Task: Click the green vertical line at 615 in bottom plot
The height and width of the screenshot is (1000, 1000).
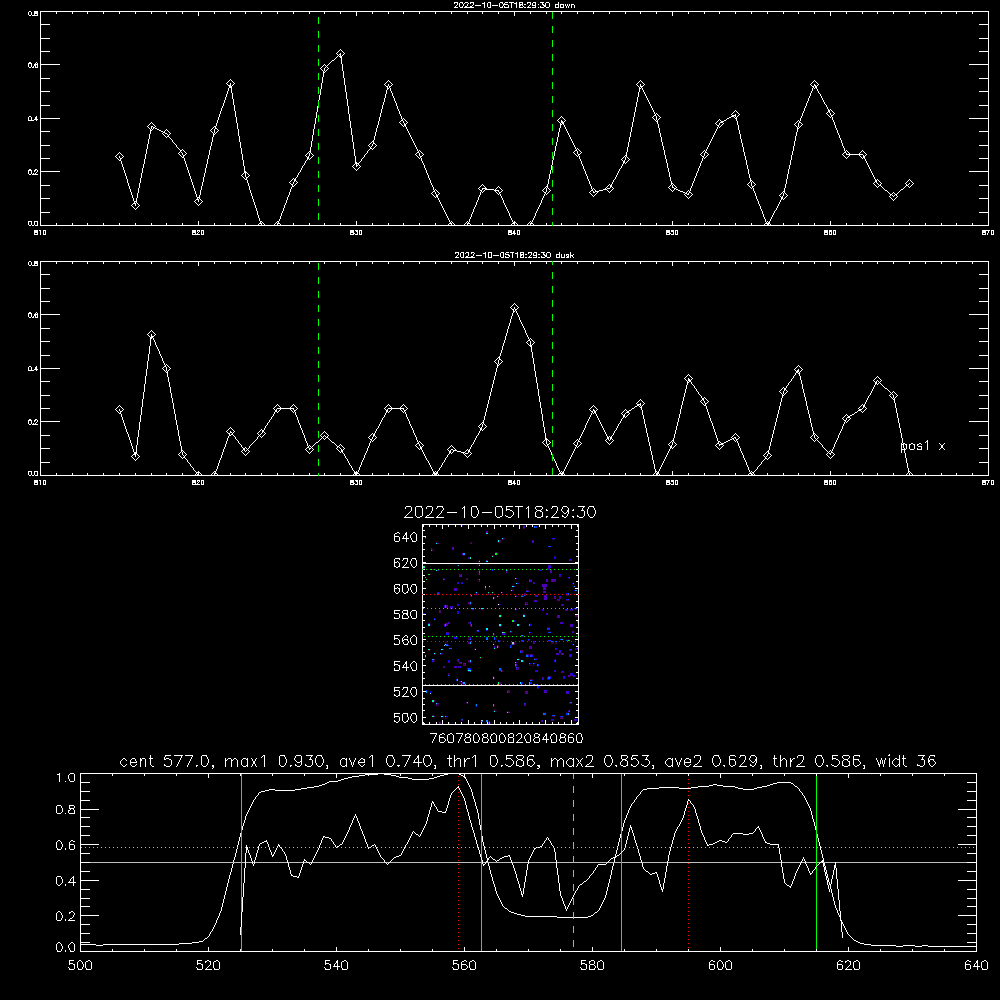Action: (816, 862)
